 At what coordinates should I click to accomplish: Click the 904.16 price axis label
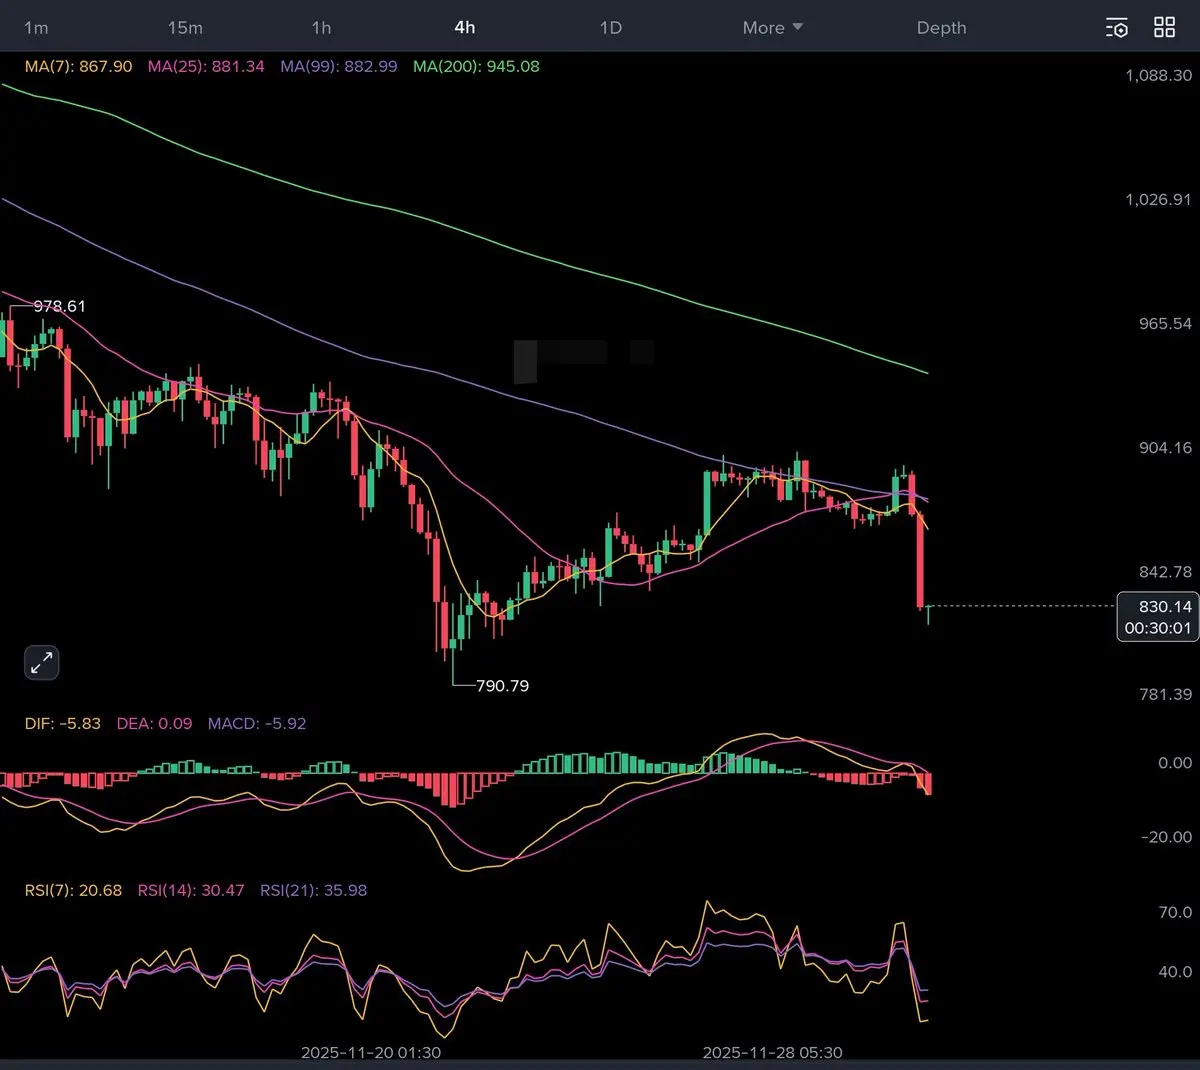1166,447
